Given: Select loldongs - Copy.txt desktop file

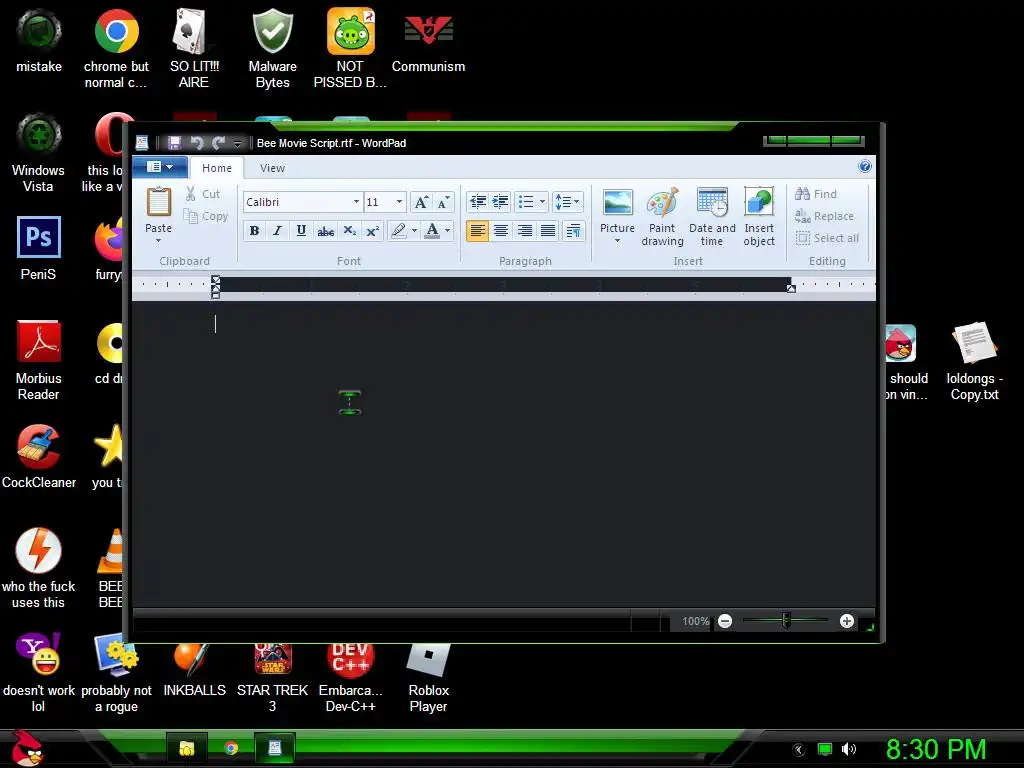Looking at the screenshot, I should tap(974, 360).
